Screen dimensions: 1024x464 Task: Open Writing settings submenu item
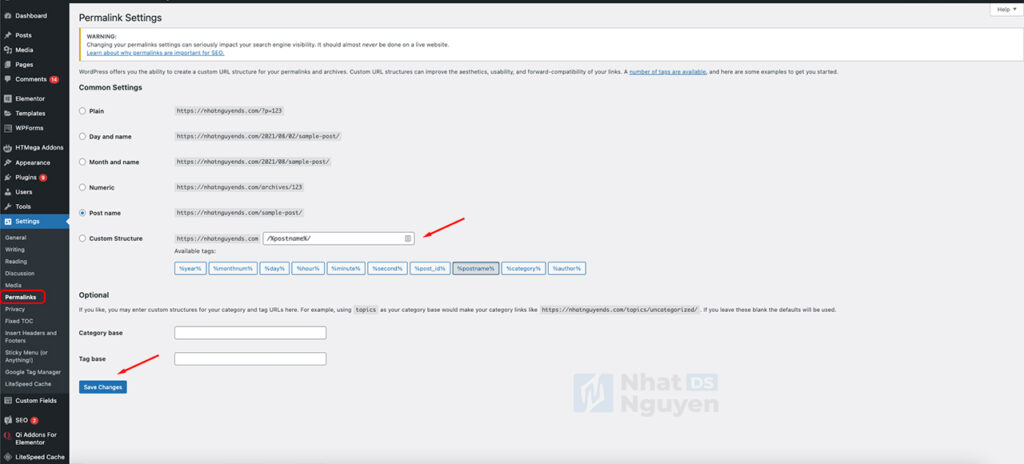tap(15, 250)
